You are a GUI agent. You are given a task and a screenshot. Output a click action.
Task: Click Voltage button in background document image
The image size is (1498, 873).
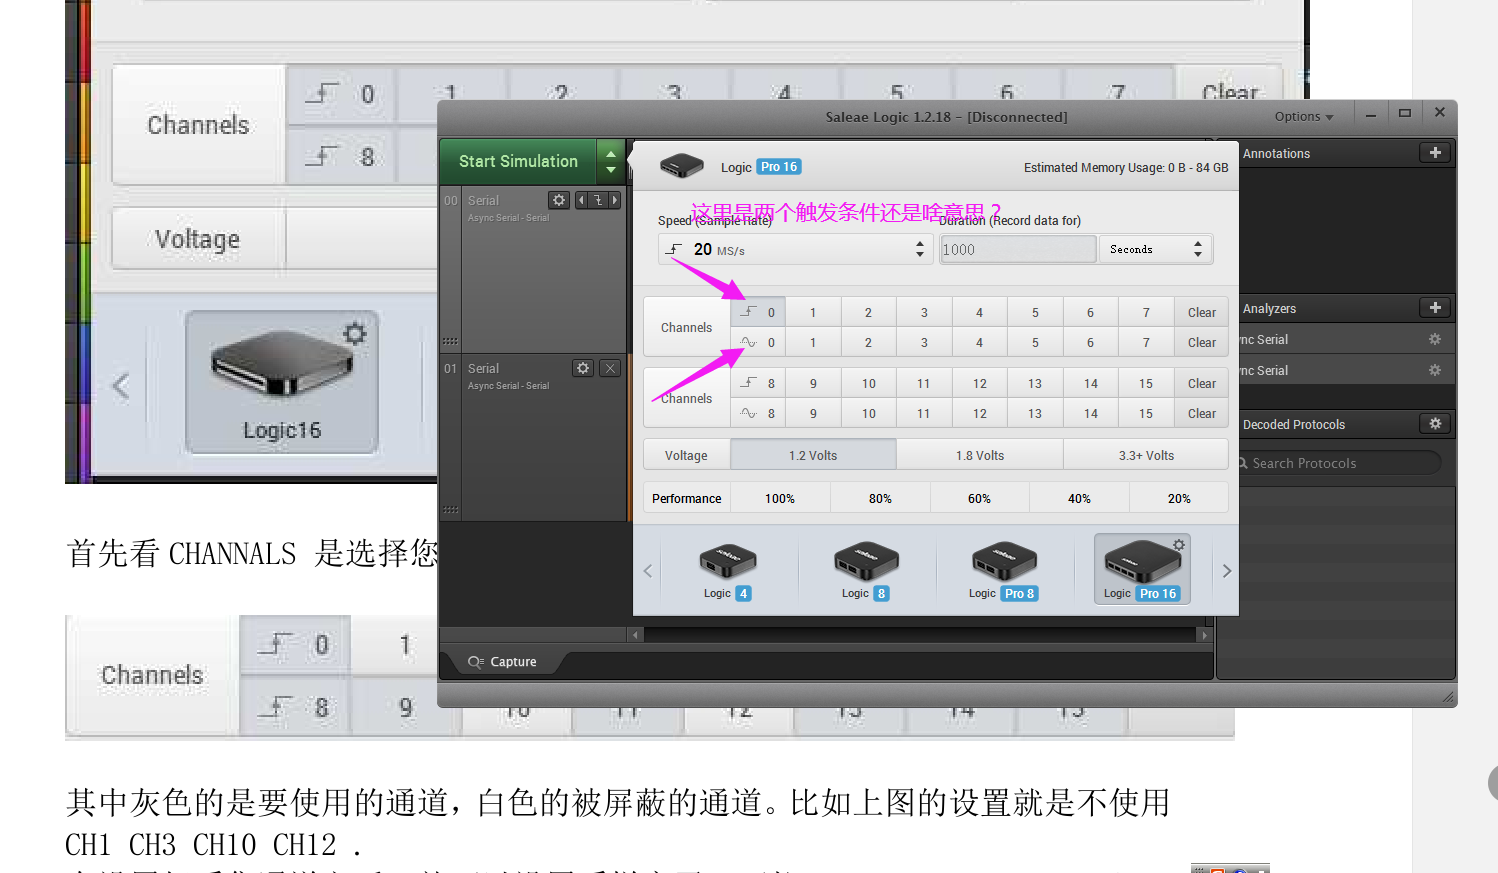click(198, 239)
